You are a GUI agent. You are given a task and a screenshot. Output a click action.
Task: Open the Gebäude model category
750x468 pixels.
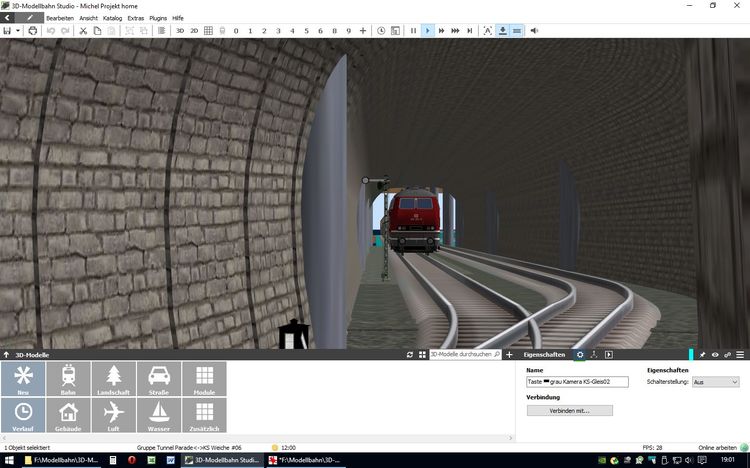pyautogui.click(x=68, y=415)
